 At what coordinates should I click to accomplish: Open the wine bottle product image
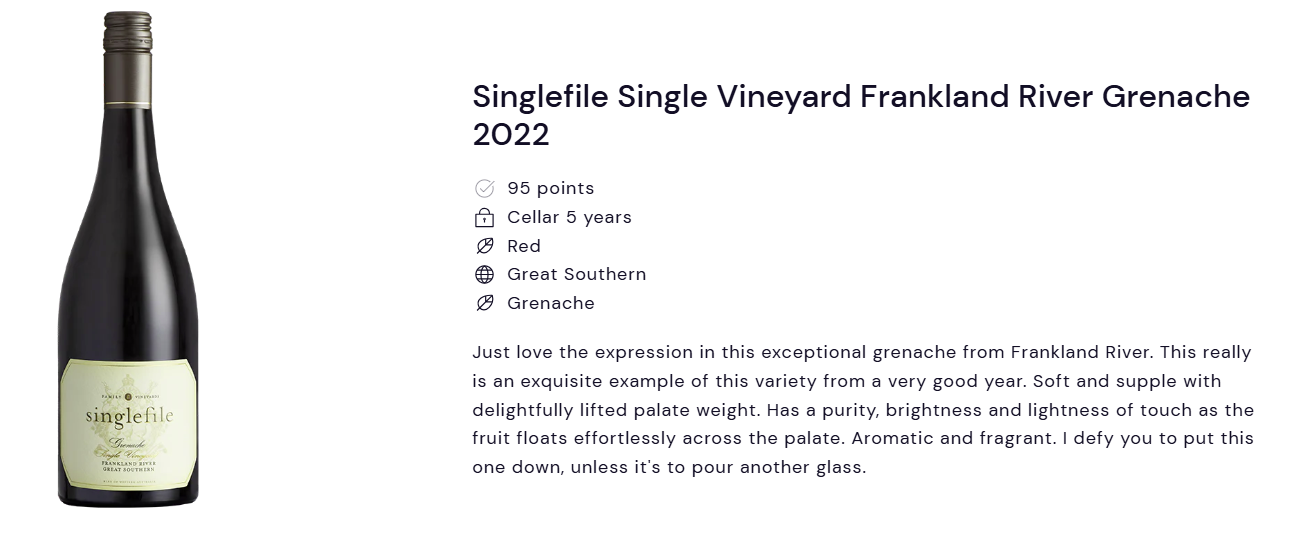tap(128, 259)
